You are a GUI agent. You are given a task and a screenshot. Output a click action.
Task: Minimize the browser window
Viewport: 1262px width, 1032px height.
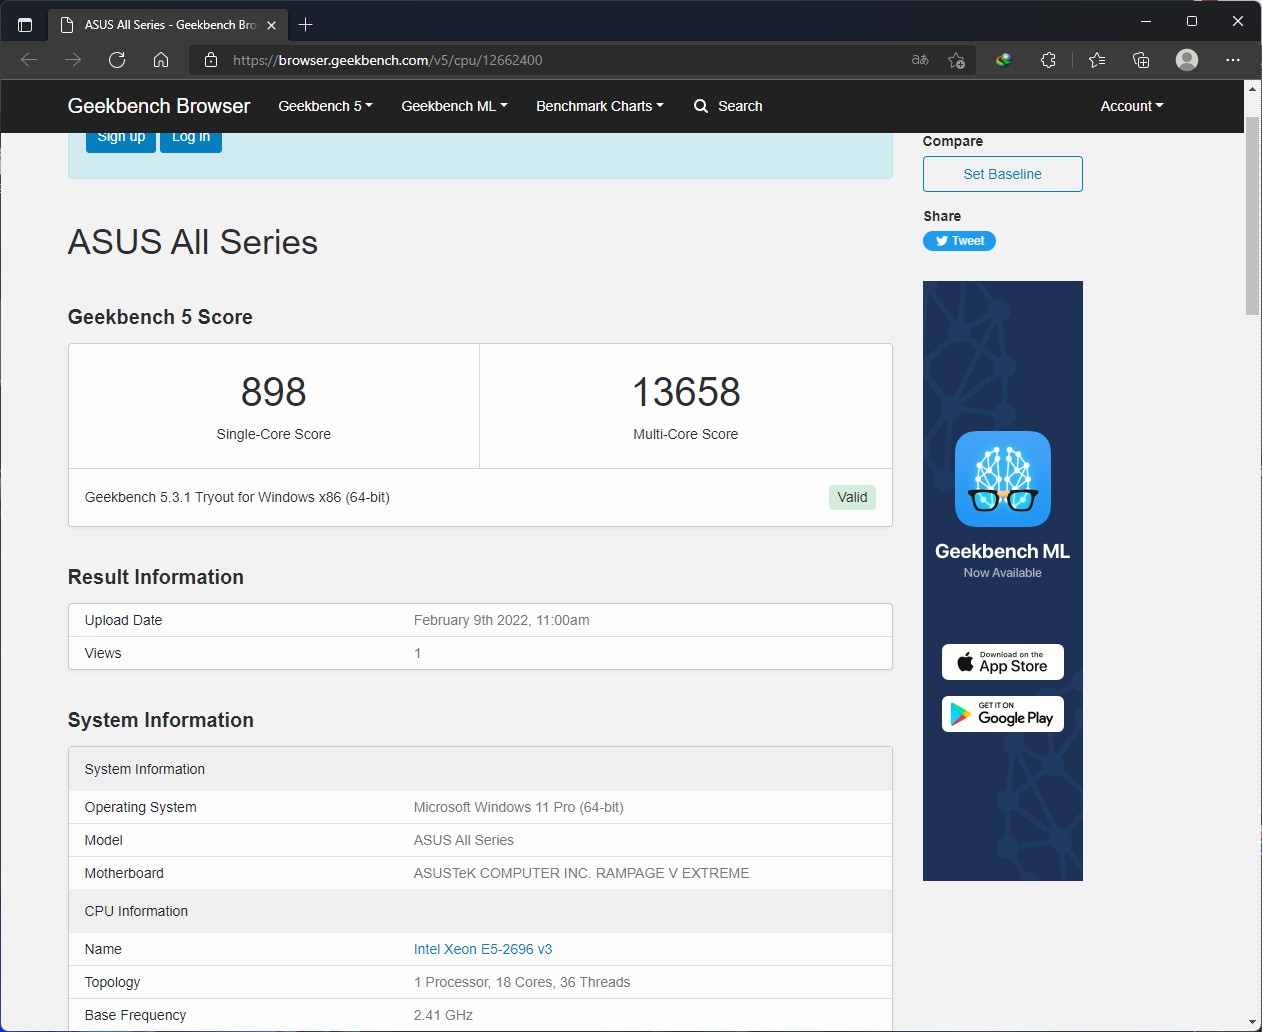[1146, 21]
